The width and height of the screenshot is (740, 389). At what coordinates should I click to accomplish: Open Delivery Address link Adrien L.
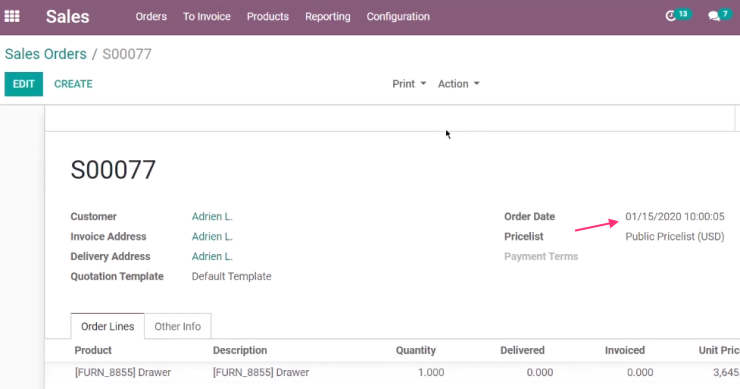pyautogui.click(x=212, y=256)
